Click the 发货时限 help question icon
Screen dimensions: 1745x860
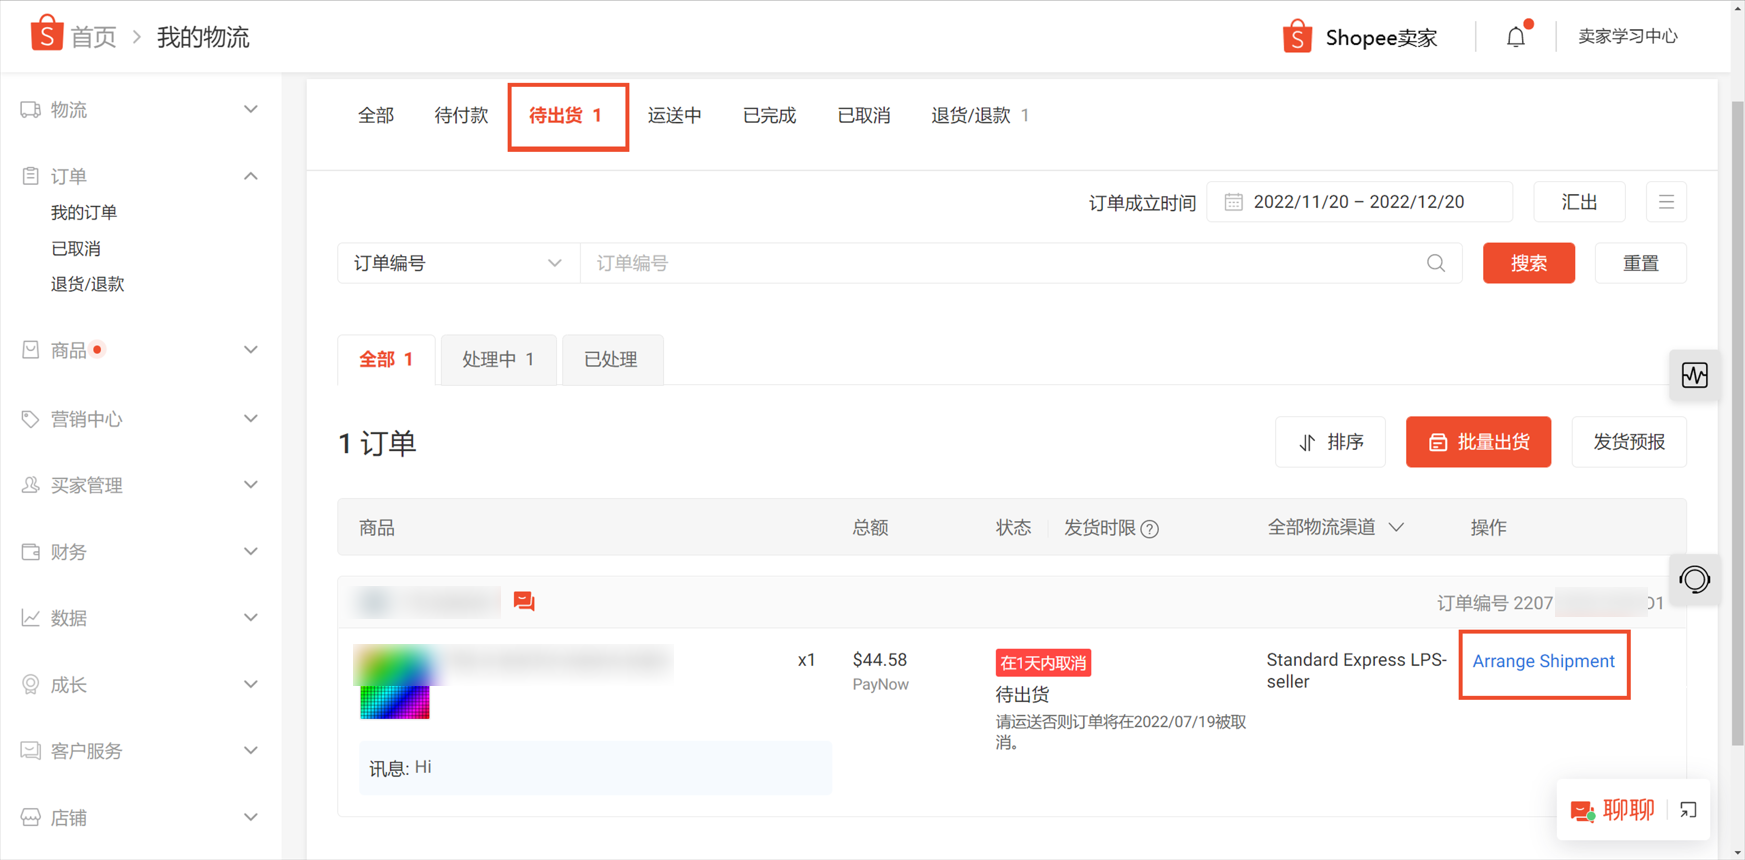pyautogui.click(x=1150, y=529)
